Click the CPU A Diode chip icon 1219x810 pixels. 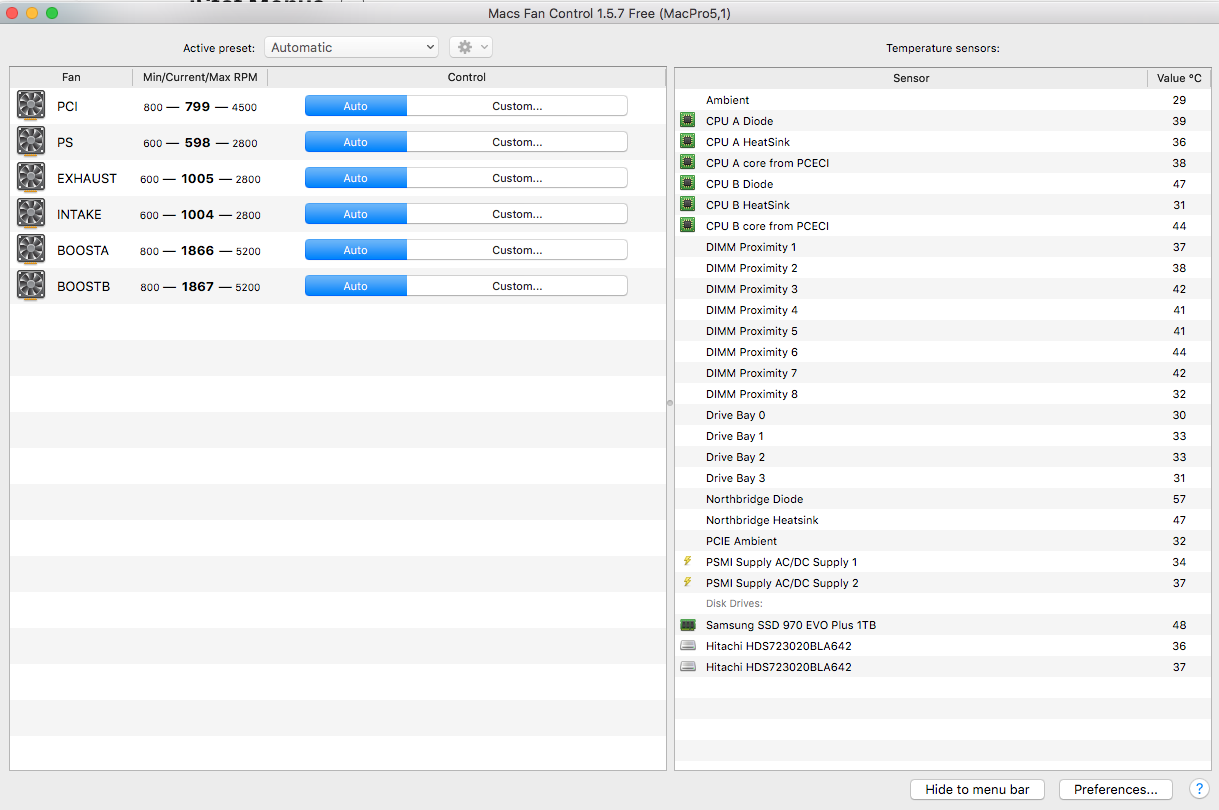(687, 120)
